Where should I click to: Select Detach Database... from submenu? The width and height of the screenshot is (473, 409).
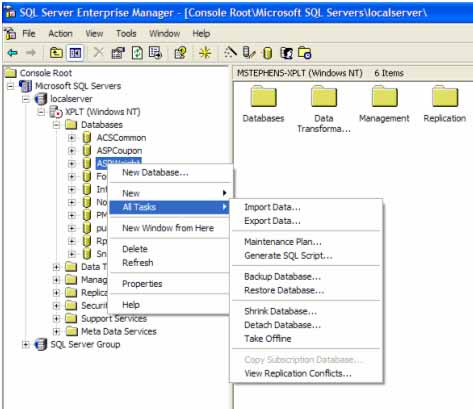[x=306, y=325]
